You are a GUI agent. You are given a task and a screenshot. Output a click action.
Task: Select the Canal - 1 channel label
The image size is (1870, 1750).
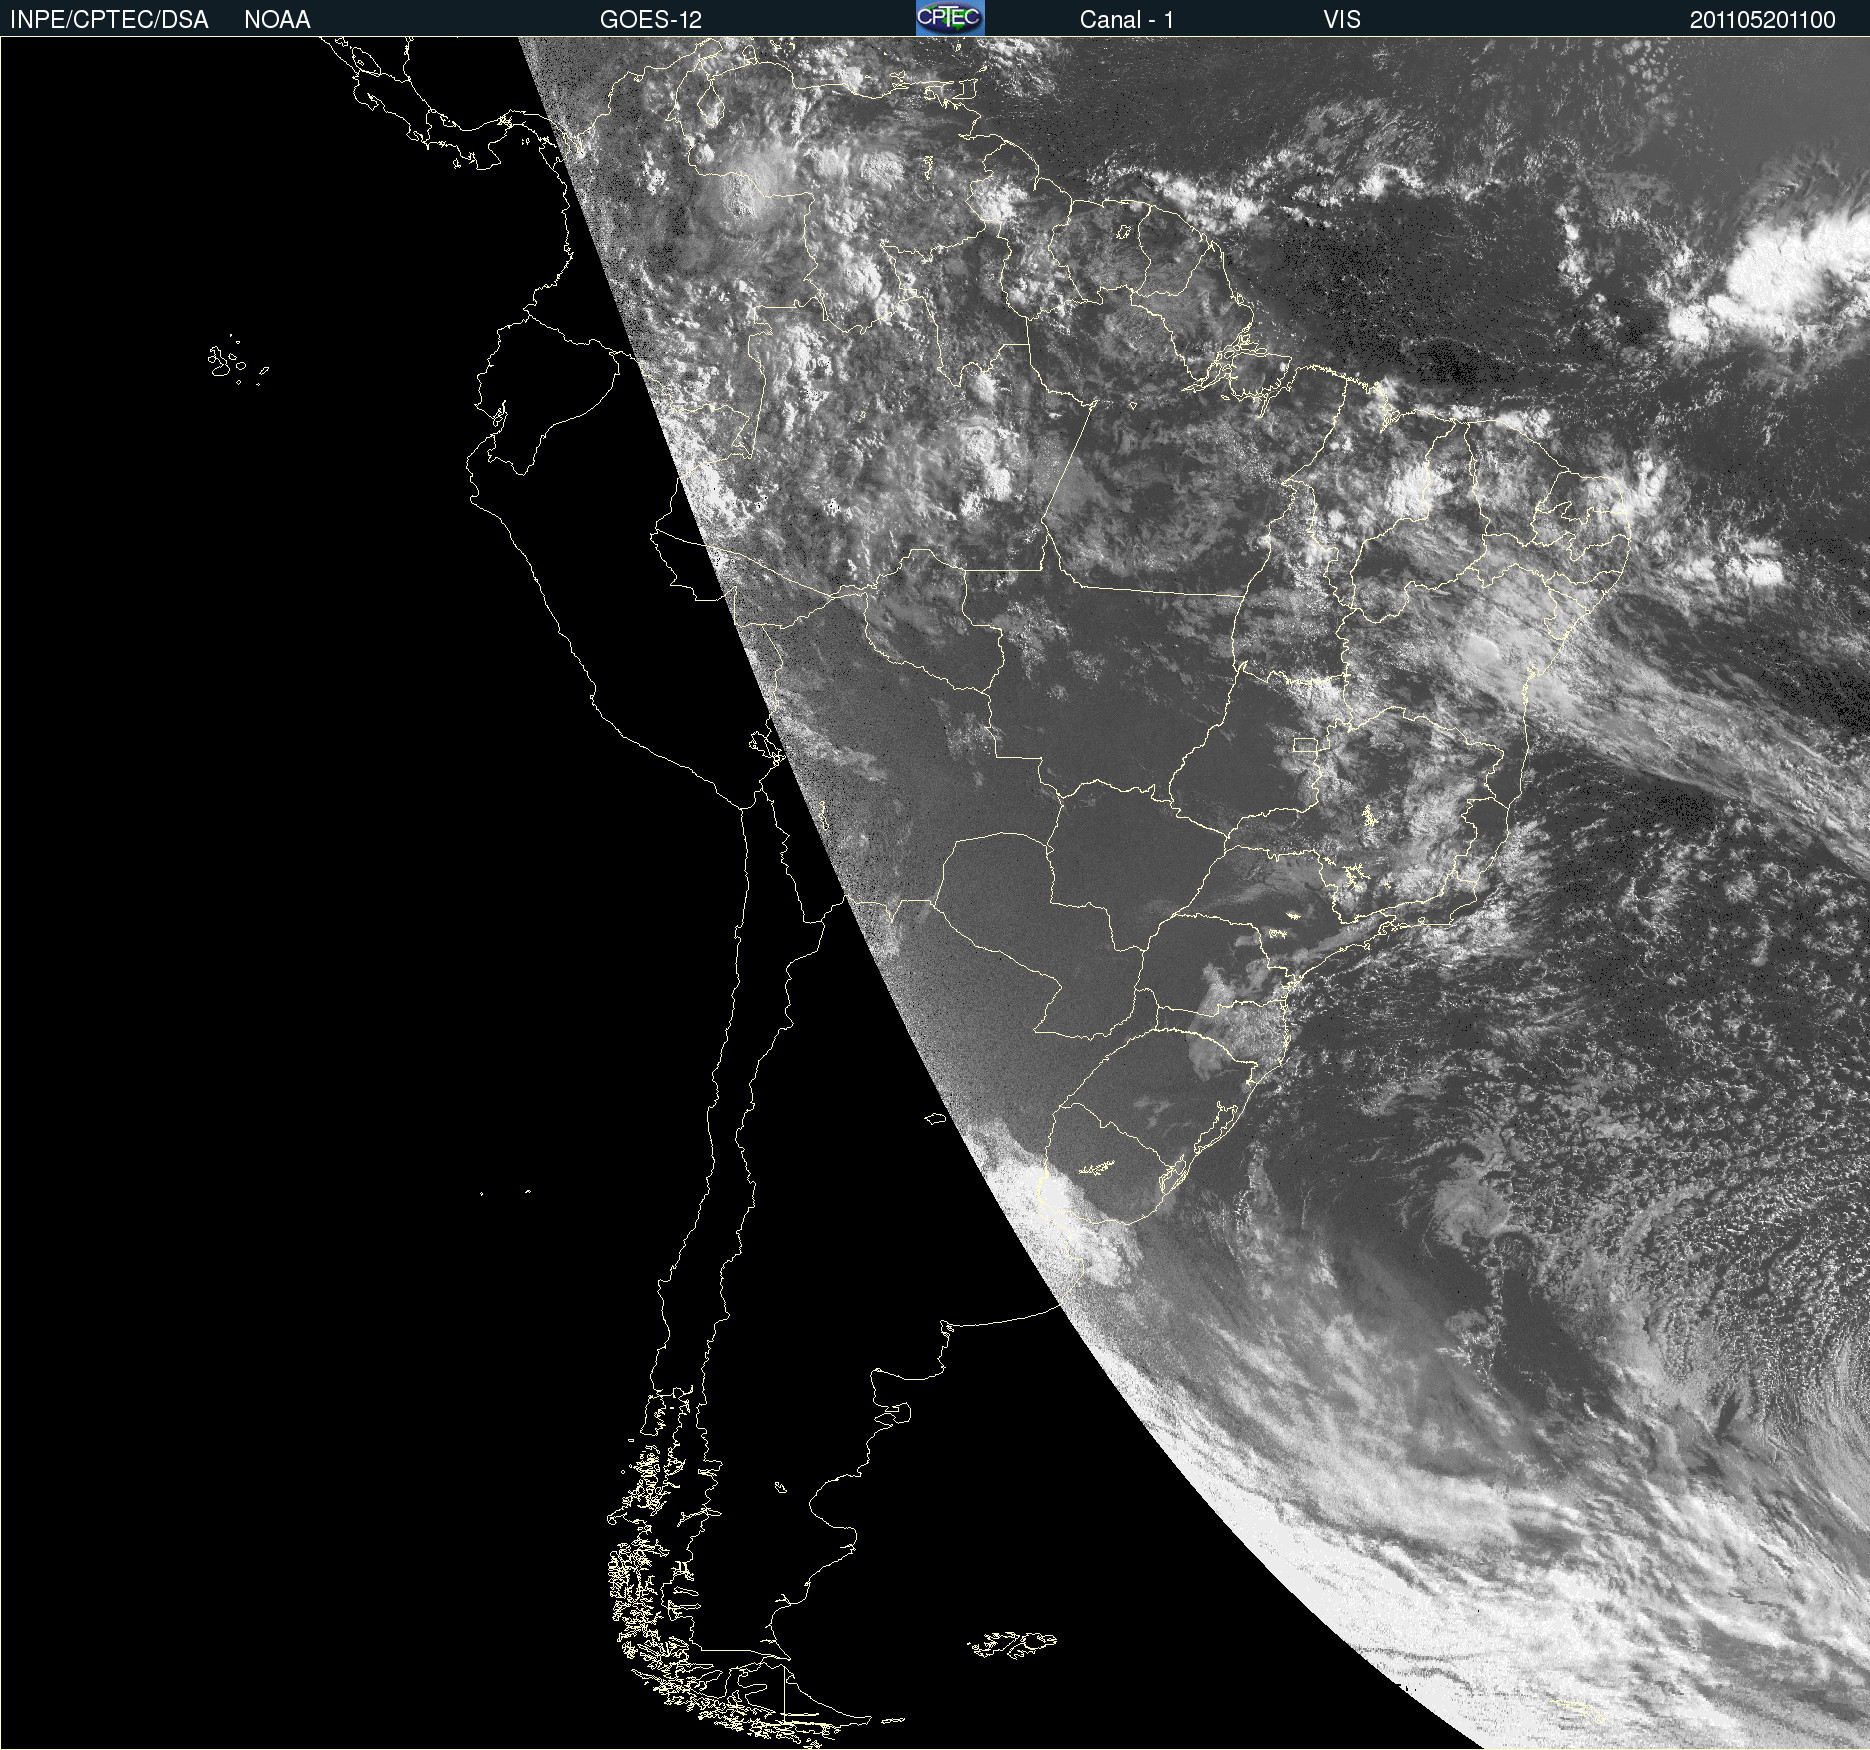[1127, 20]
